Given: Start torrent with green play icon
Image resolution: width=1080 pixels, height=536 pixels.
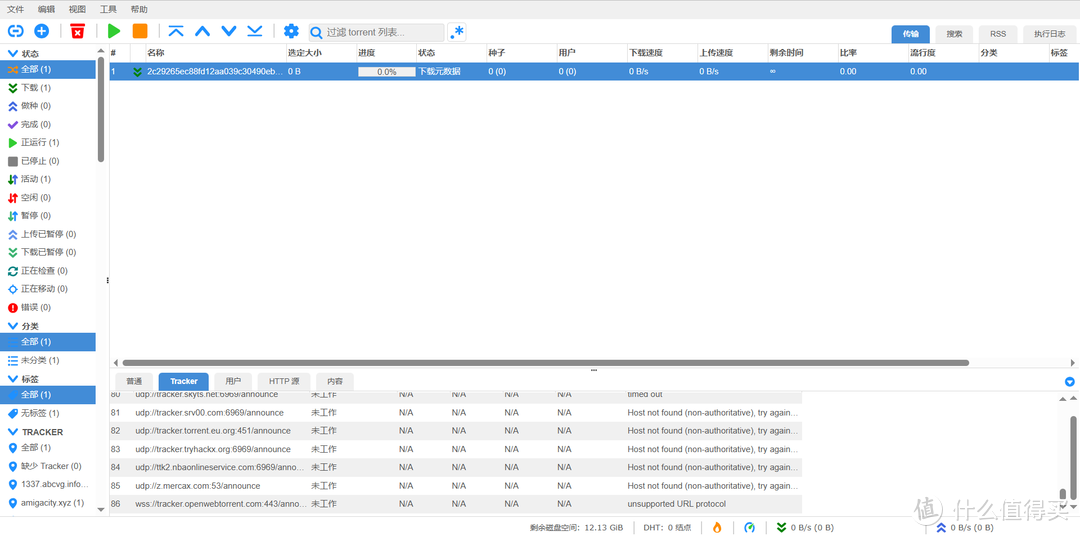Looking at the screenshot, I should [x=114, y=31].
